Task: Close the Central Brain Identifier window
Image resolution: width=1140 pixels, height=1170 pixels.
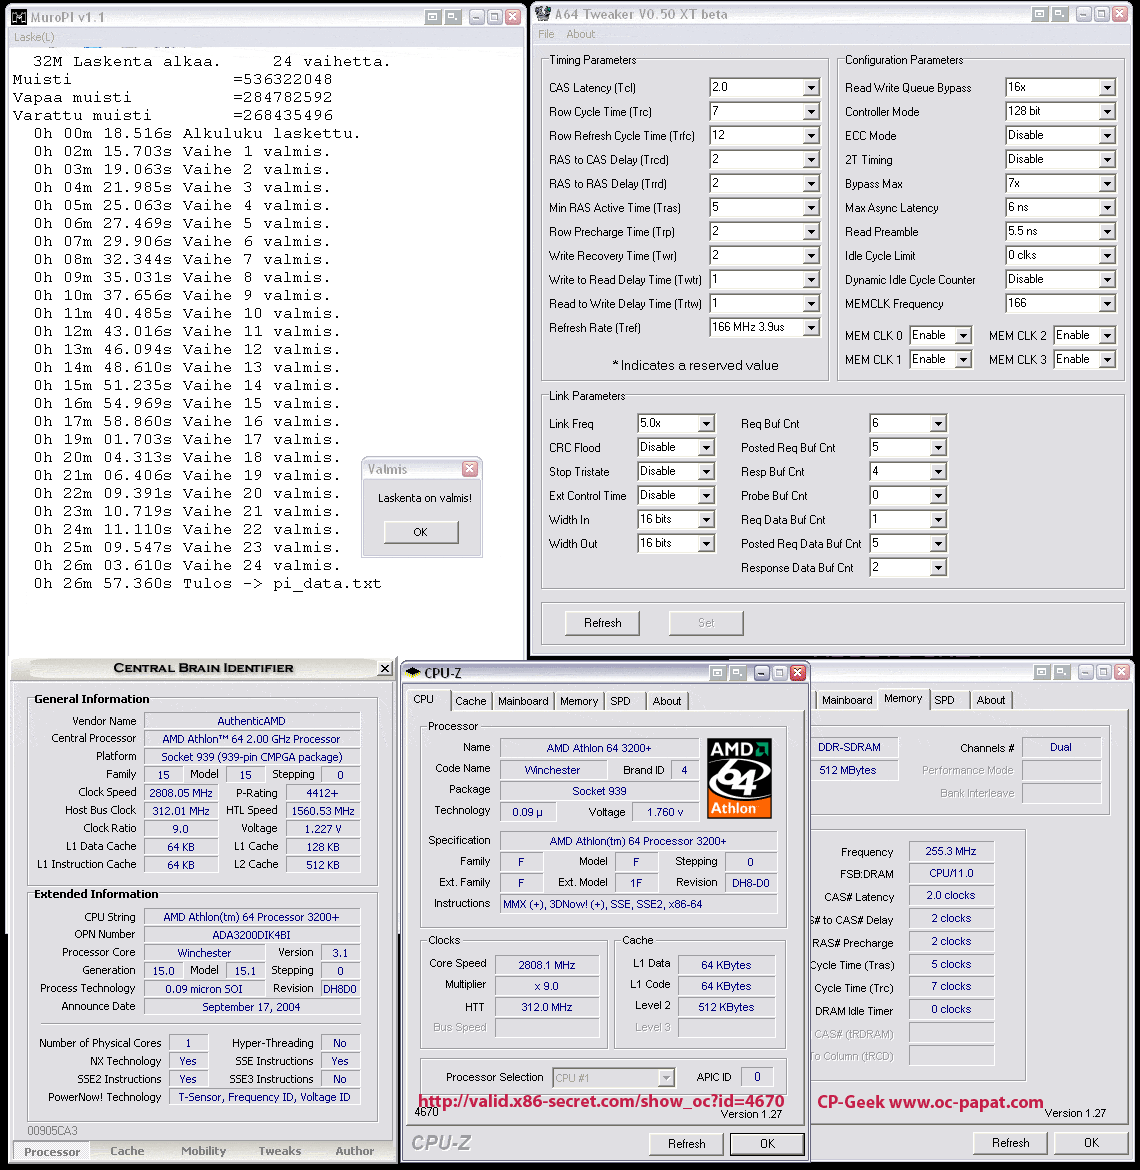Action: (385, 669)
